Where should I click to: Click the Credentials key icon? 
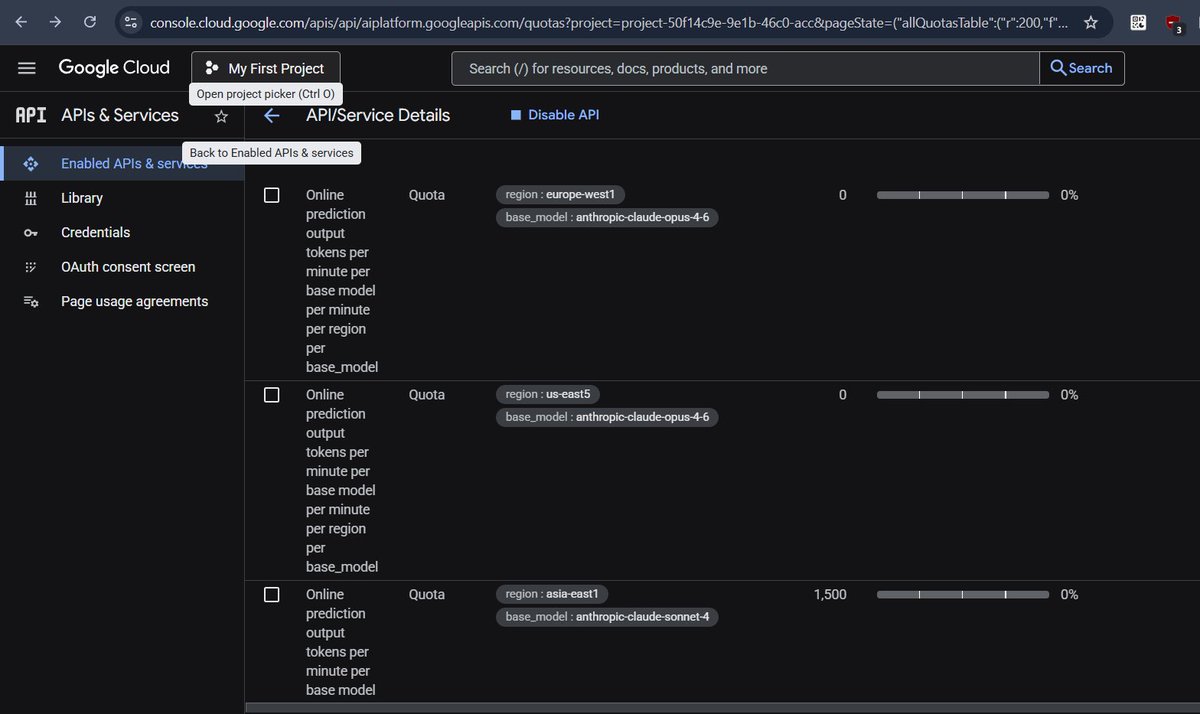click(30, 233)
